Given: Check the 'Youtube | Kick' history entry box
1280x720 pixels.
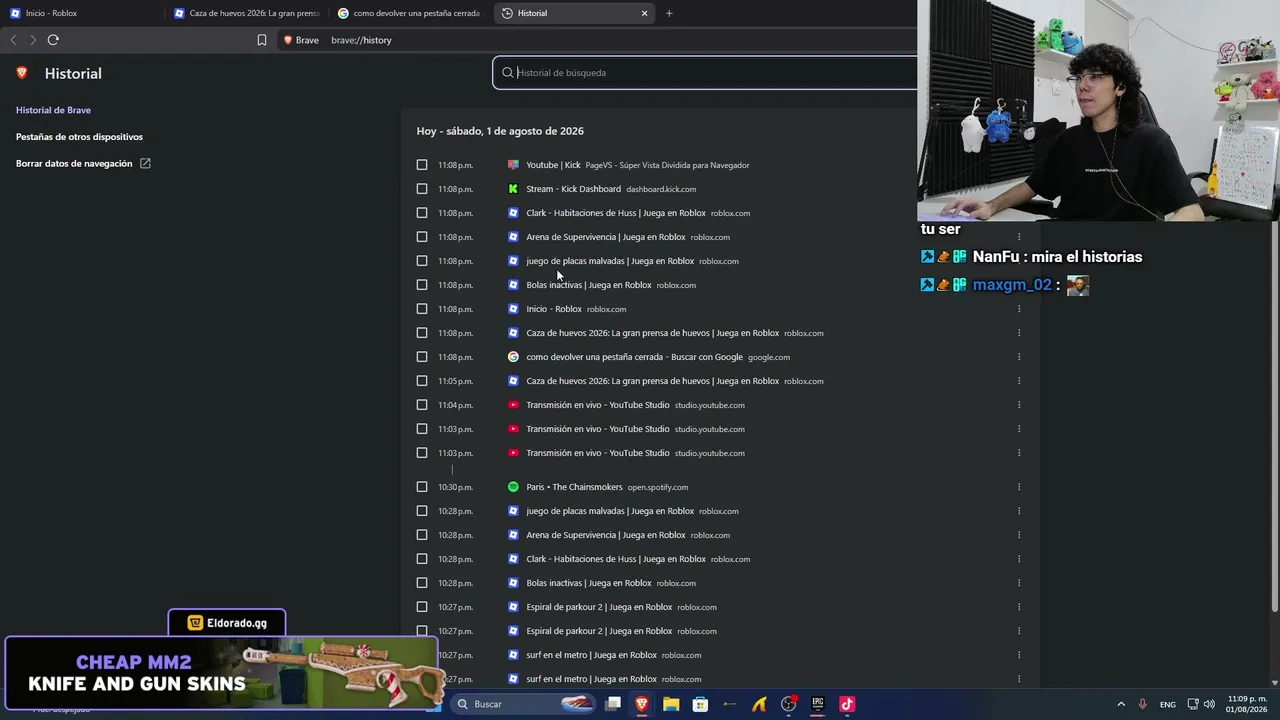Looking at the screenshot, I should (x=422, y=165).
